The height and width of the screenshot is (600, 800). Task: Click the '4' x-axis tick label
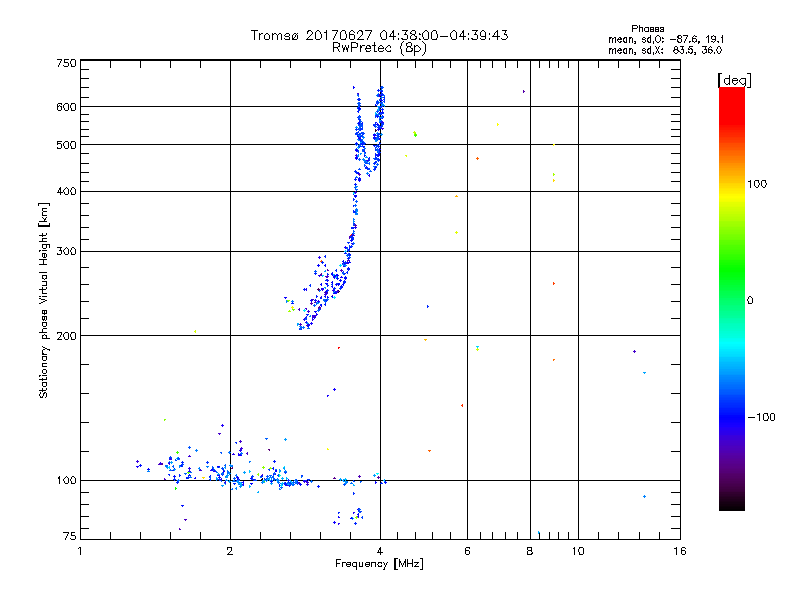(x=380, y=551)
